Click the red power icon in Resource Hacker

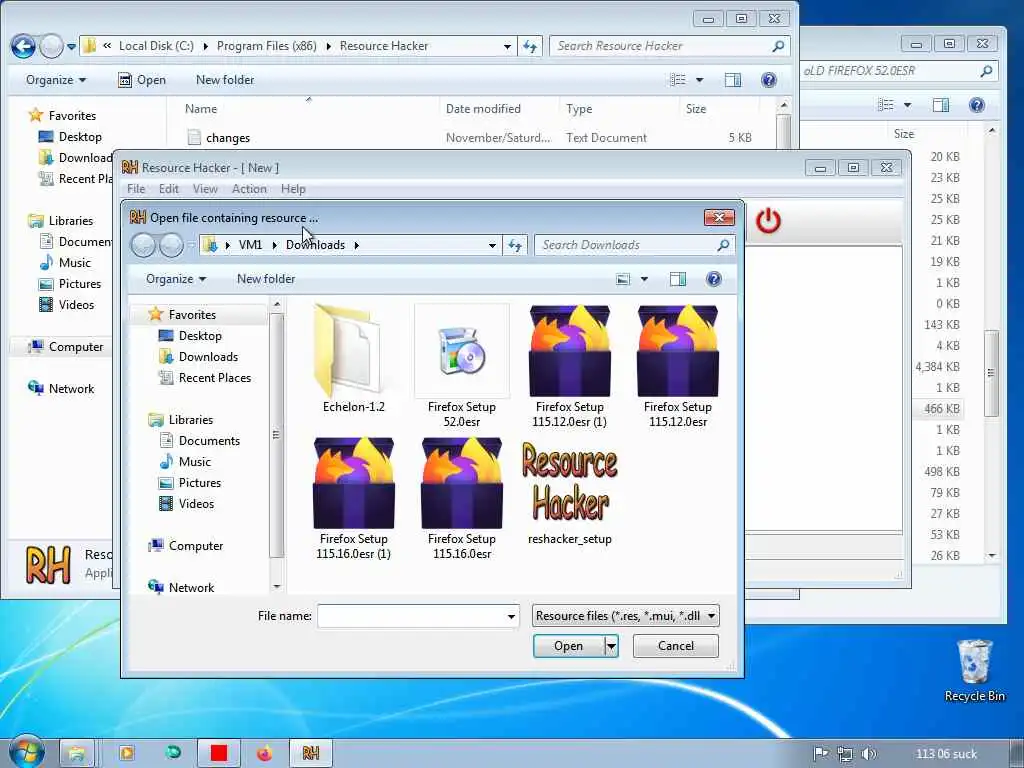768,221
